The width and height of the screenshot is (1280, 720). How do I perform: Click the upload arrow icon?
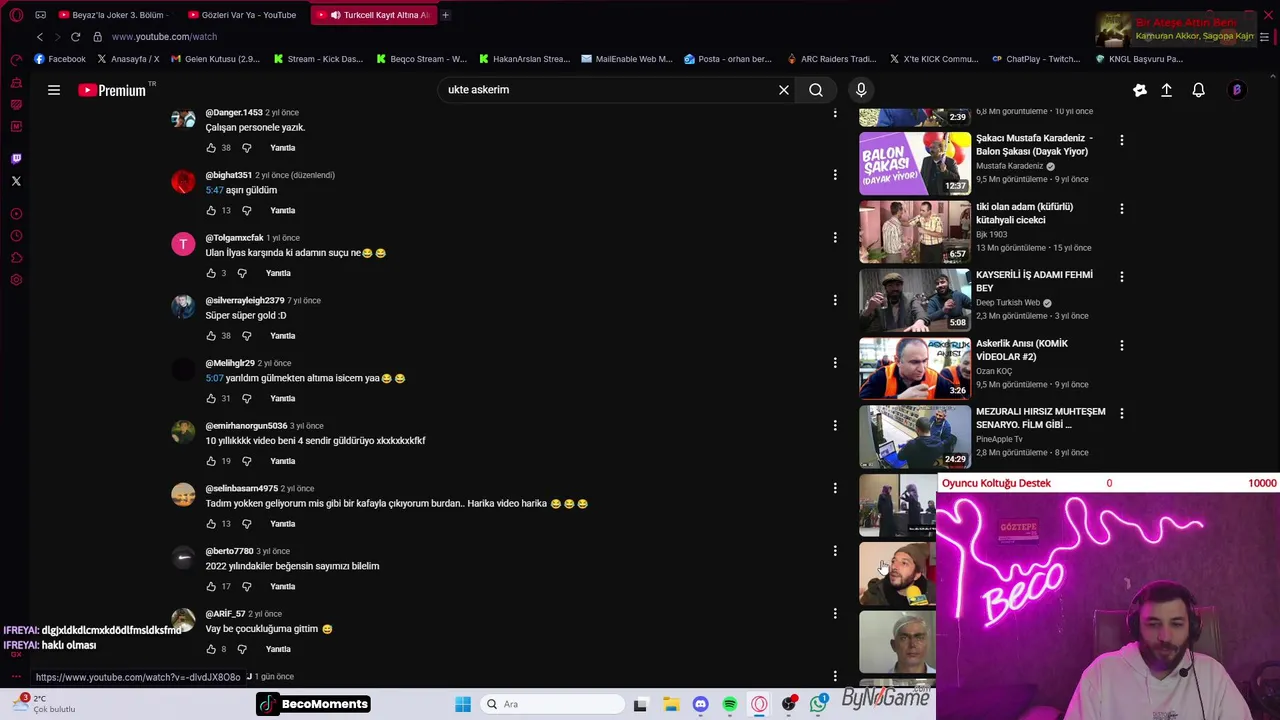tap(1166, 90)
